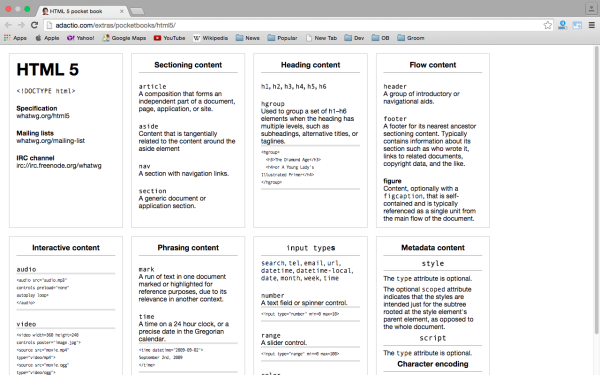This screenshot has width=600, height=375.
Task: Click the Specification label
Action: click(37, 108)
